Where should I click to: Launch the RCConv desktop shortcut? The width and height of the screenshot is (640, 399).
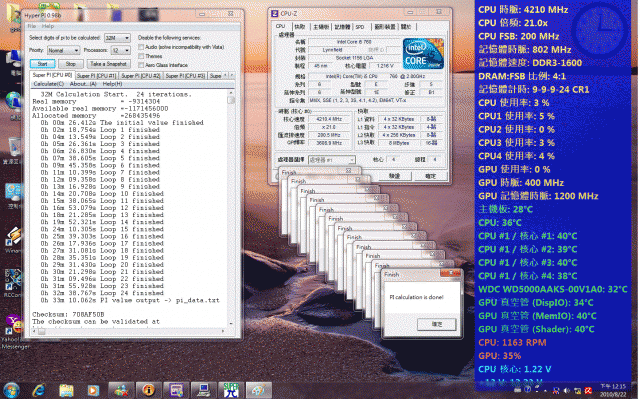pos(13,283)
